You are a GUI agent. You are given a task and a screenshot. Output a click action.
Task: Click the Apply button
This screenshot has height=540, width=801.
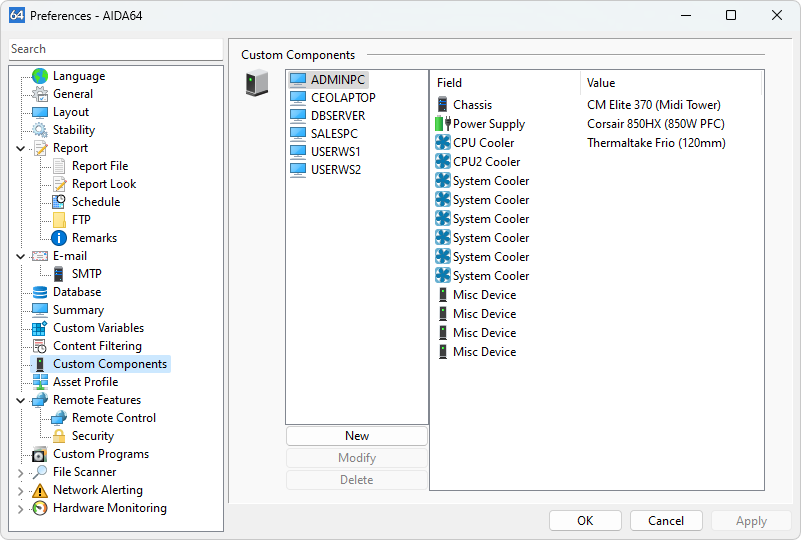pyautogui.click(x=751, y=521)
